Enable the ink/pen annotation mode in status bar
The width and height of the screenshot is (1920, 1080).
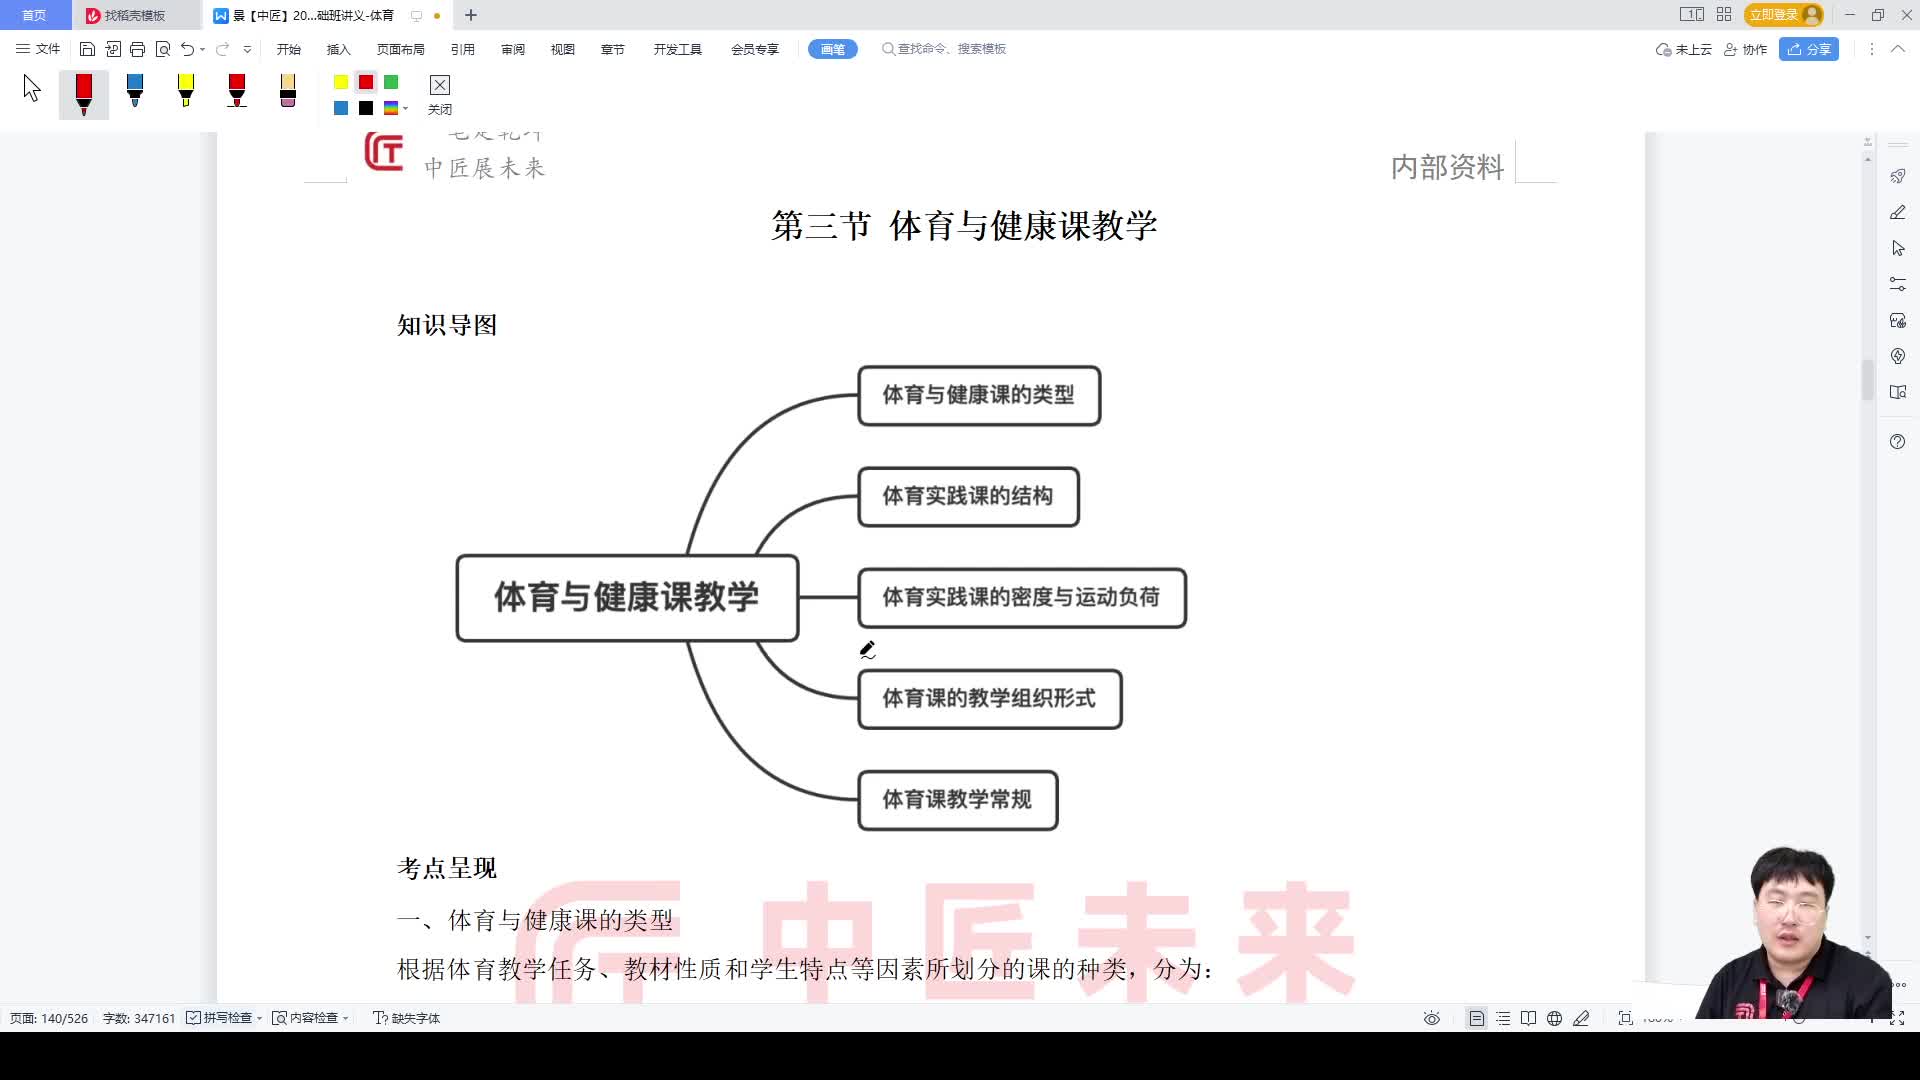point(1582,1017)
